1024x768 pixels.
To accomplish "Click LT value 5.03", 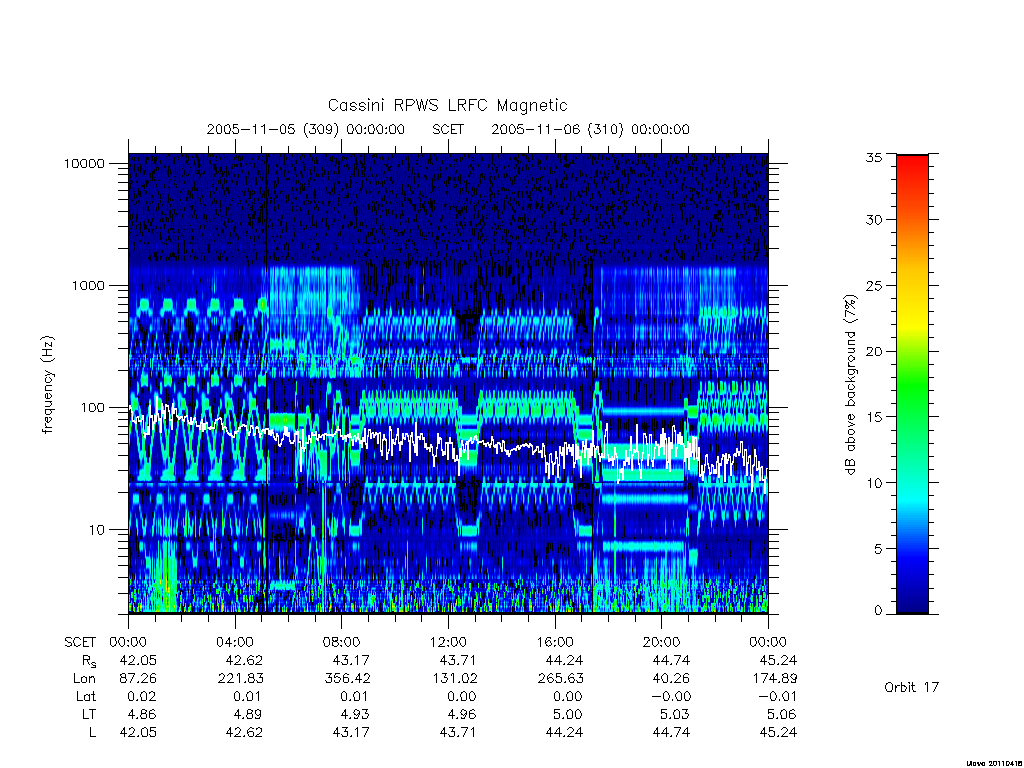I will [675, 714].
